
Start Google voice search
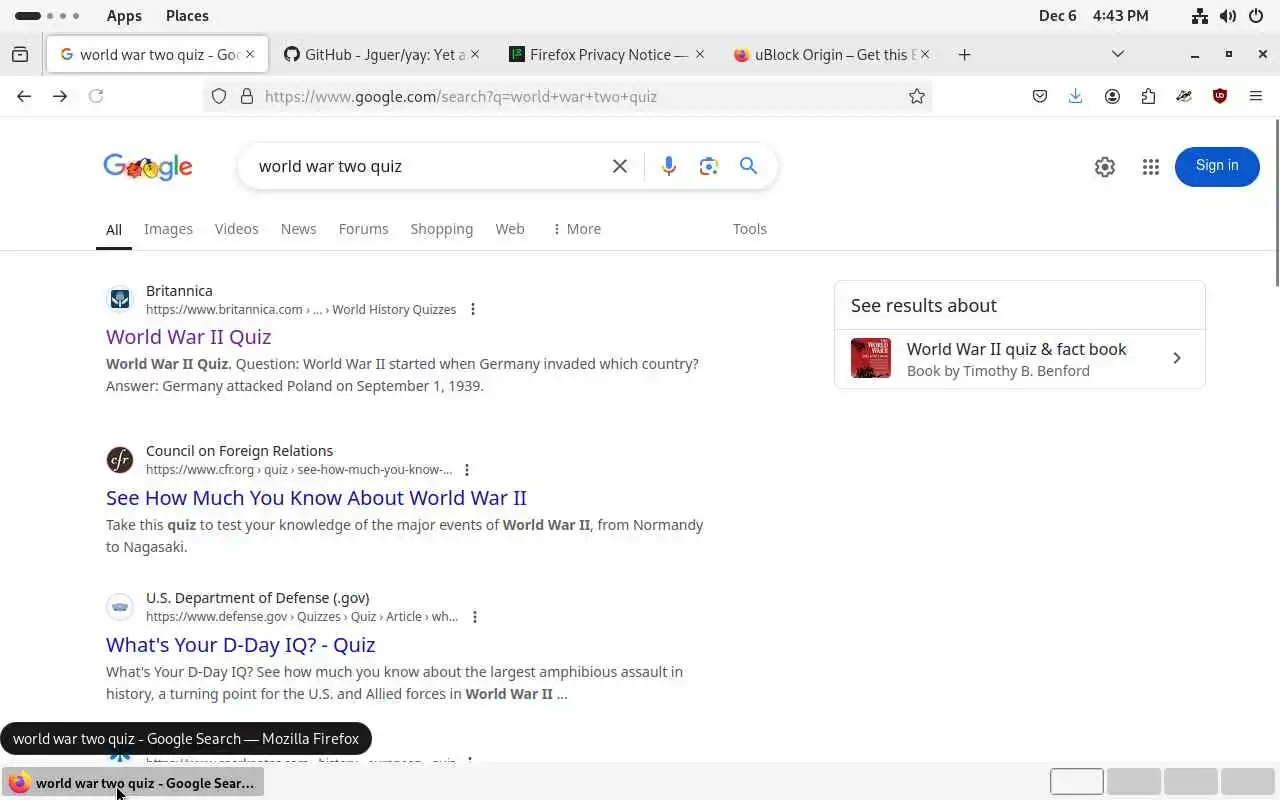[x=669, y=166]
